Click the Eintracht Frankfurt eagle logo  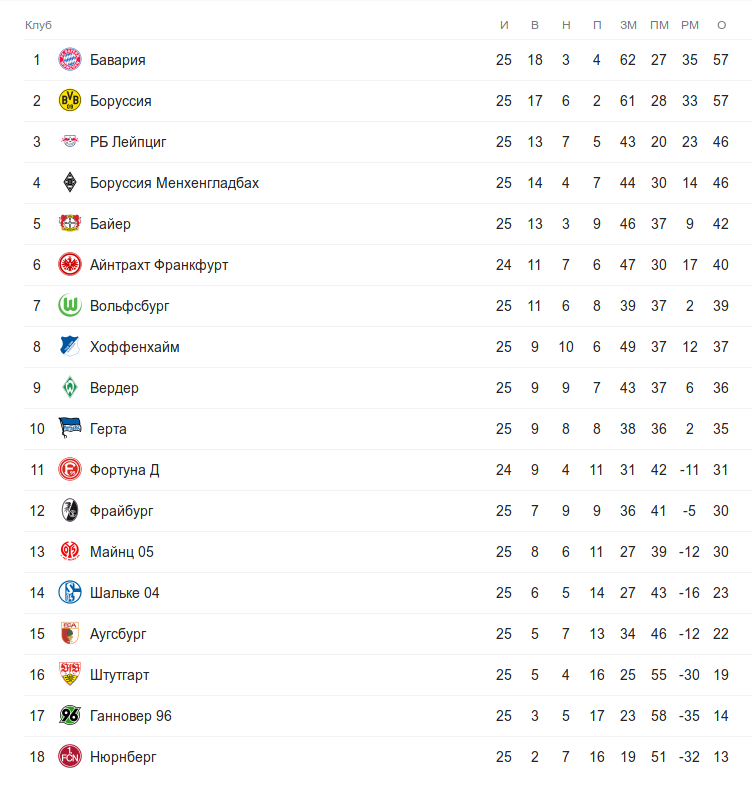pos(69,265)
